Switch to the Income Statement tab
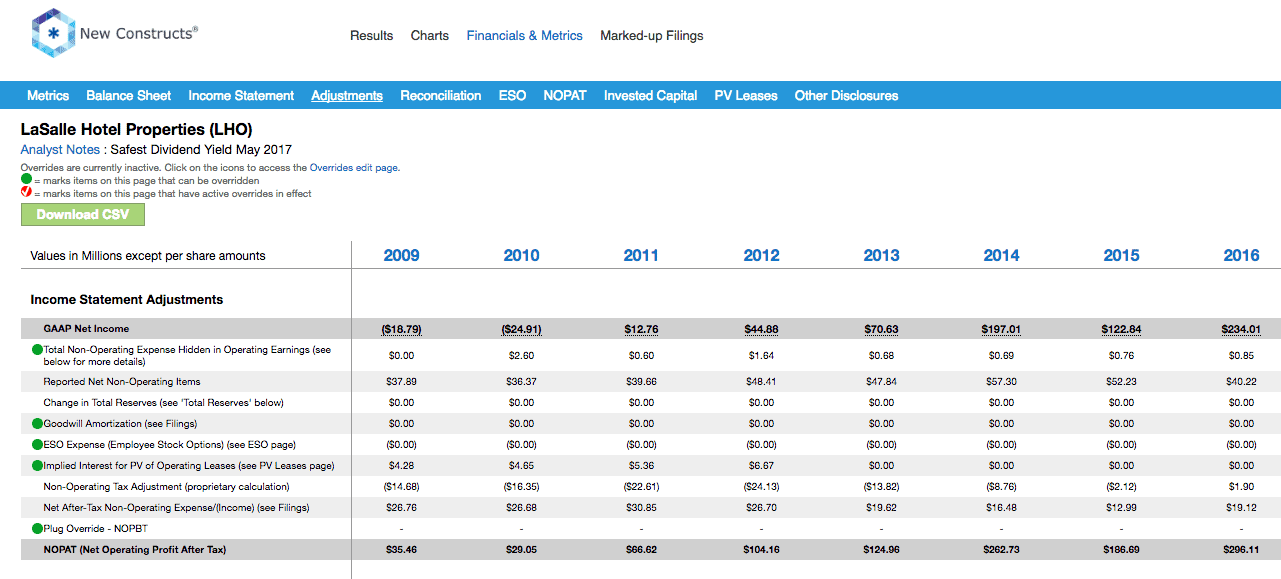The image size is (1281, 579). (241, 95)
